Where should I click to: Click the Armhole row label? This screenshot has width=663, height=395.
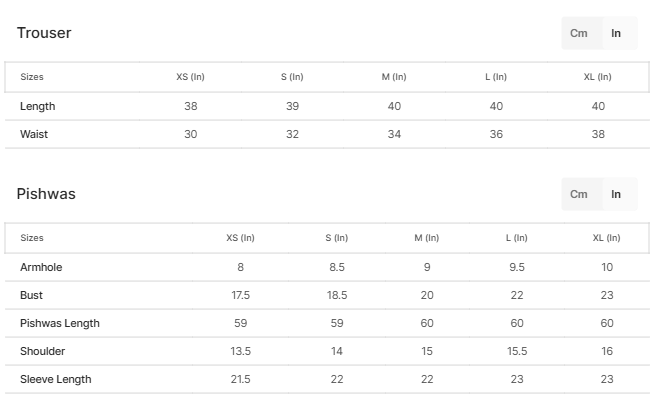click(41, 267)
